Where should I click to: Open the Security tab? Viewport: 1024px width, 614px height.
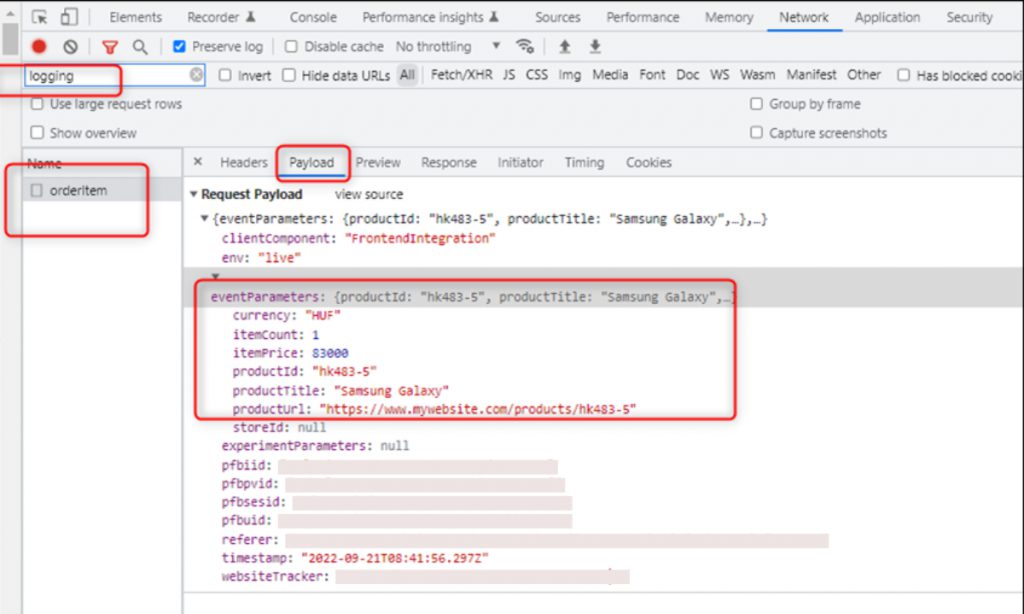click(x=969, y=17)
